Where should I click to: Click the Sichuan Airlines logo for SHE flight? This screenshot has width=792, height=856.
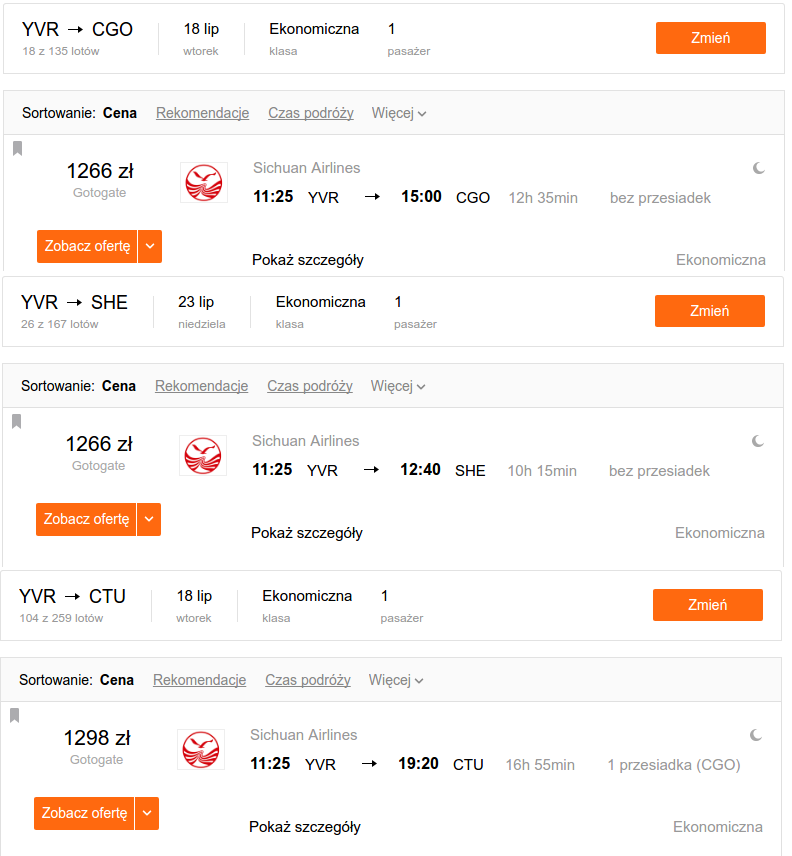203,456
